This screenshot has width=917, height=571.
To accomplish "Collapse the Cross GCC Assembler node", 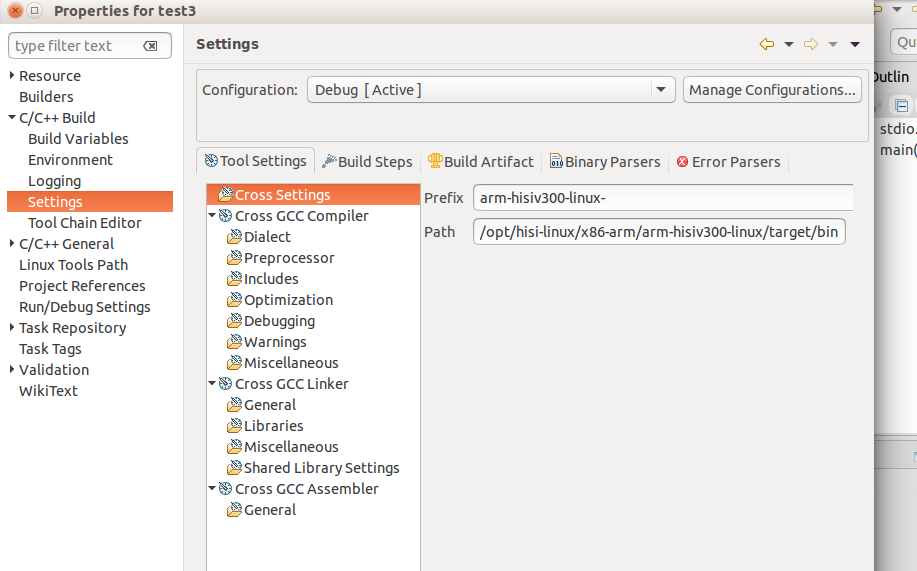I will [212, 488].
